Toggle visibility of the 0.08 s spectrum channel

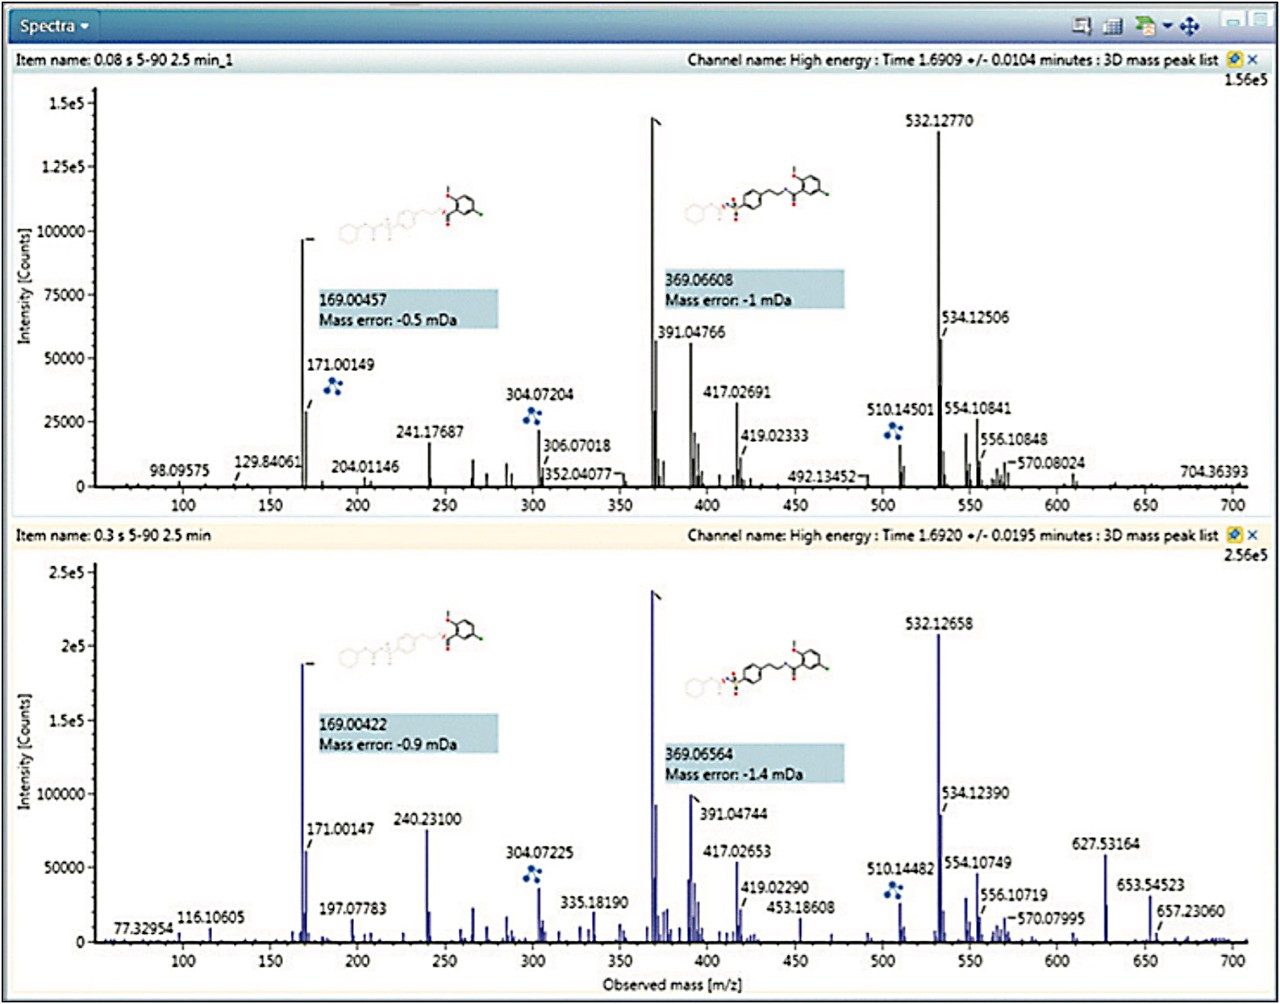coord(1252,59)
